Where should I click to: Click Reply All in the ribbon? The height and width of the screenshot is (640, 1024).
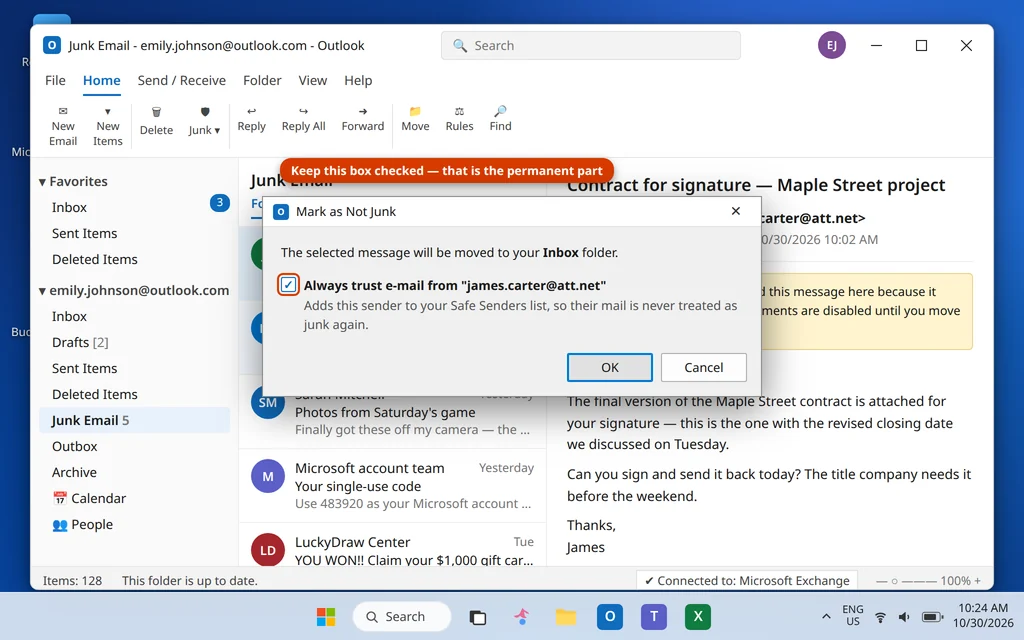(x=304, y=120)
